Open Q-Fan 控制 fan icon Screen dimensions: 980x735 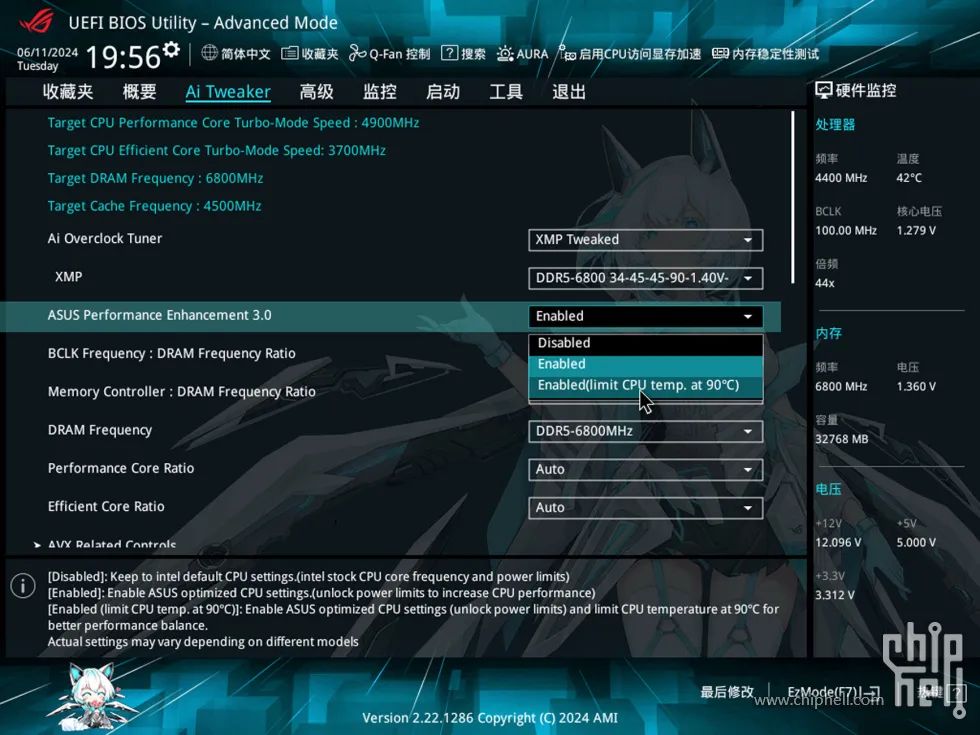358,53
